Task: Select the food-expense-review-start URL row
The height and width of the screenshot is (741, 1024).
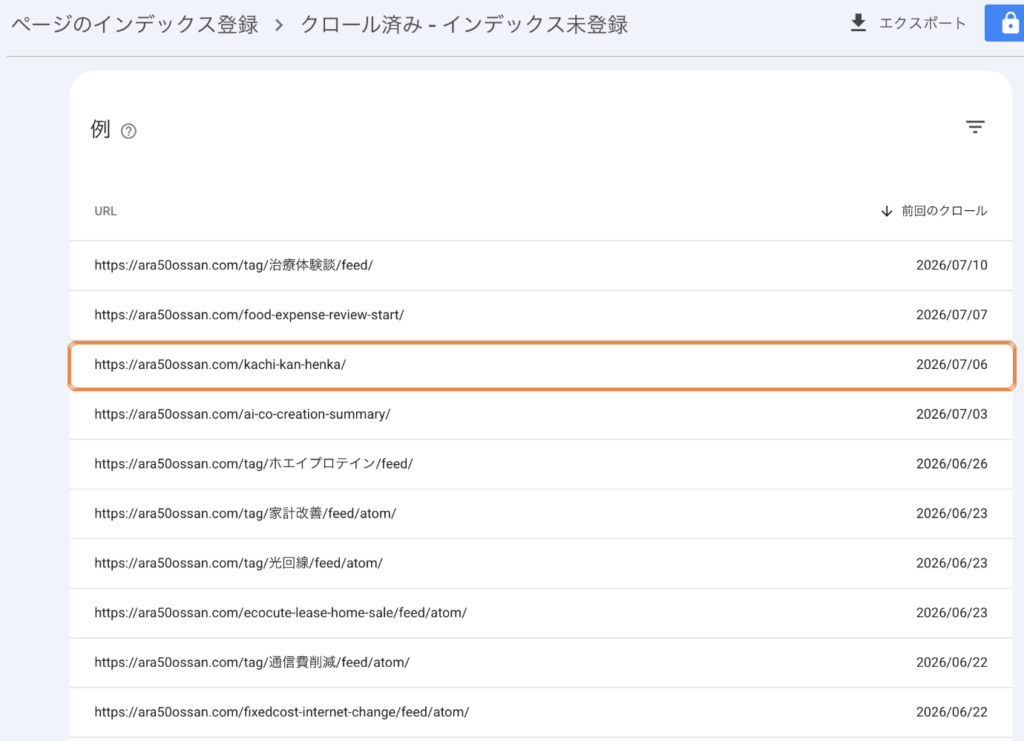Action: click(541, 315)
